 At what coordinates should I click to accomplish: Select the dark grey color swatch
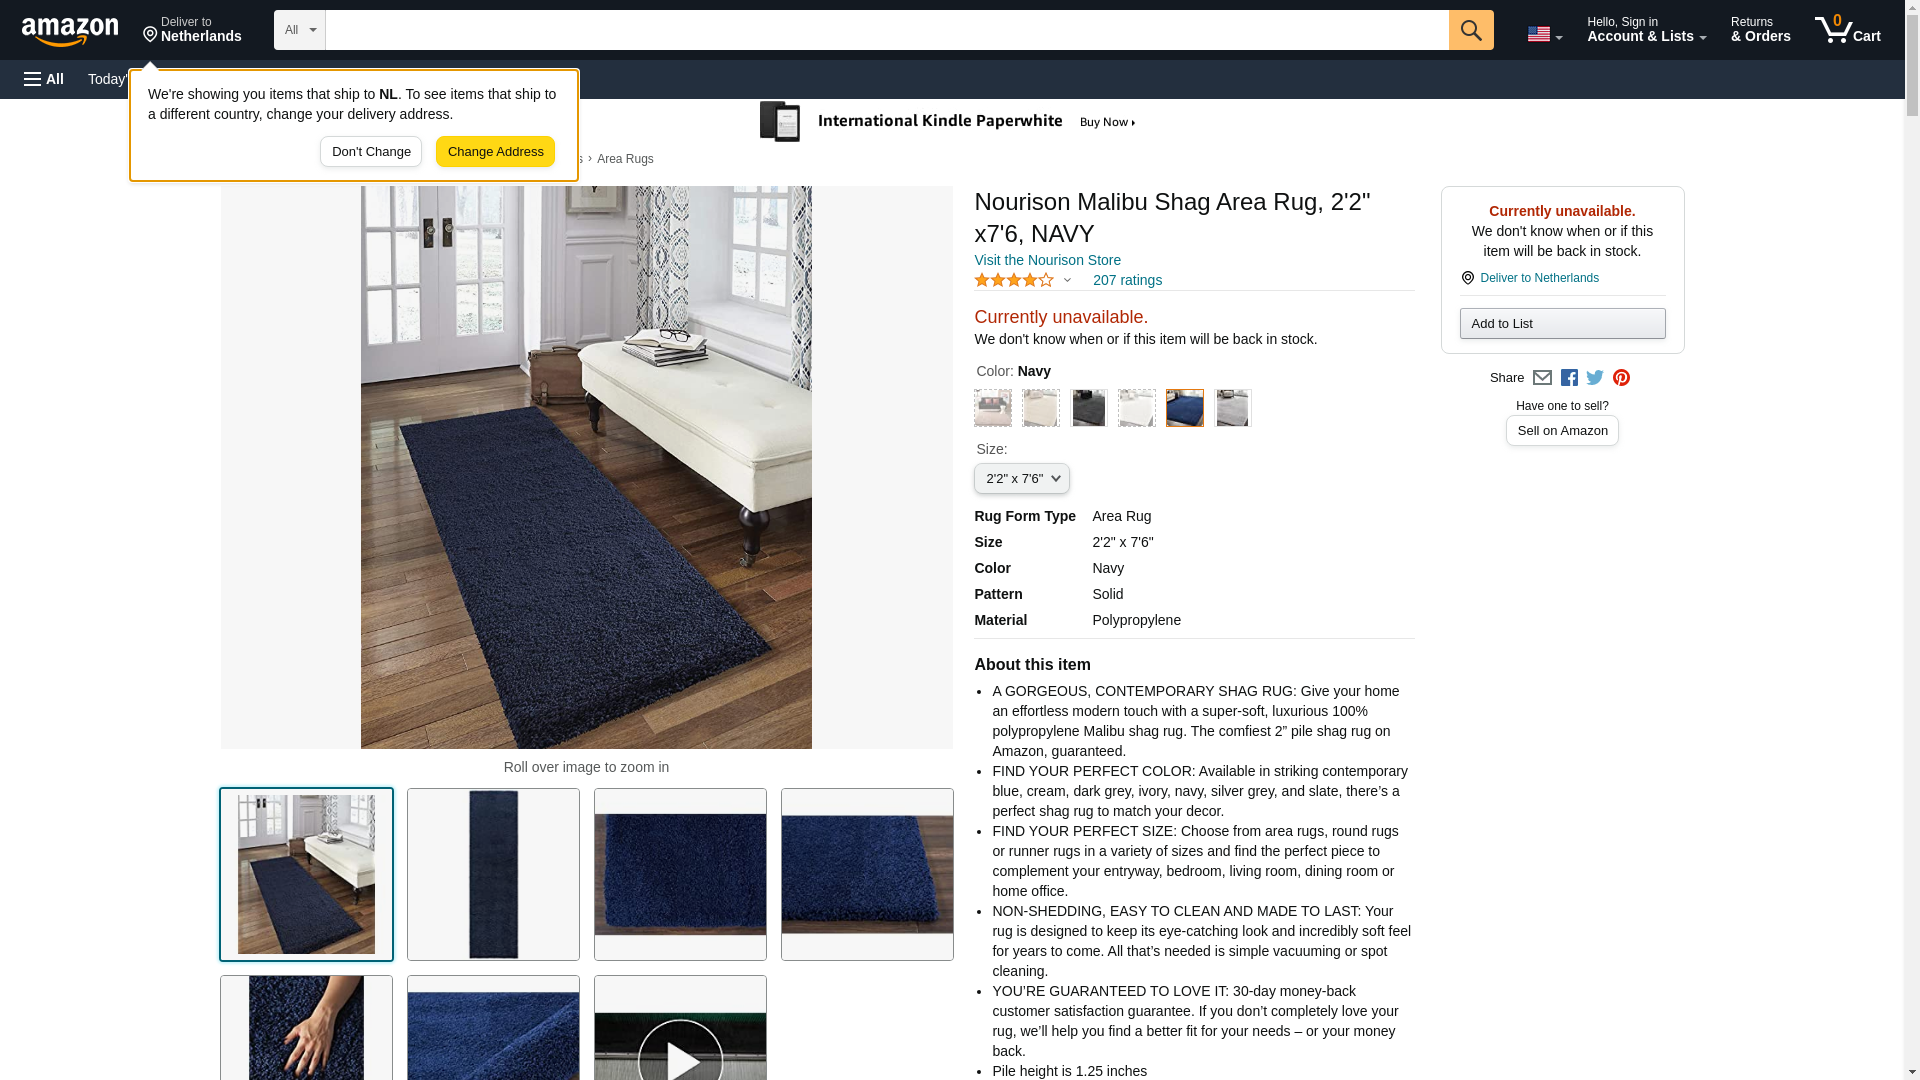pos(1088,408)
